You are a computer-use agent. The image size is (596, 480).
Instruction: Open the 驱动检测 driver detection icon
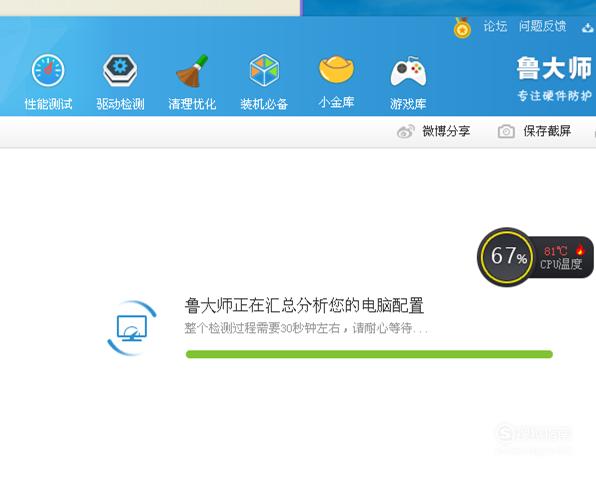pos(120,71)
